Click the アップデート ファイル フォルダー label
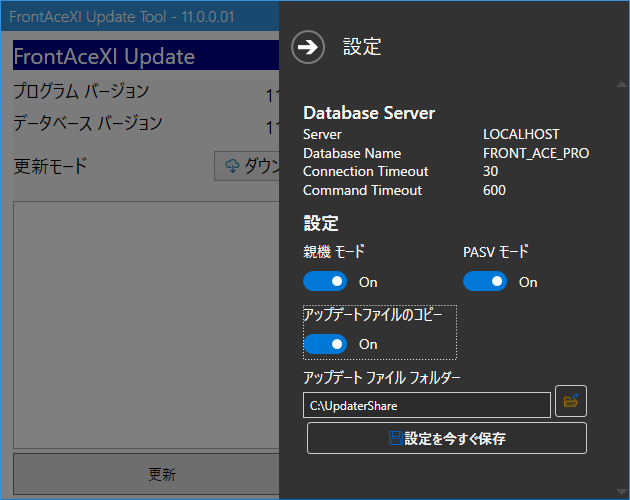Image resolution: width=630 pixels, height=500 pixels. [x=382, y=377]
